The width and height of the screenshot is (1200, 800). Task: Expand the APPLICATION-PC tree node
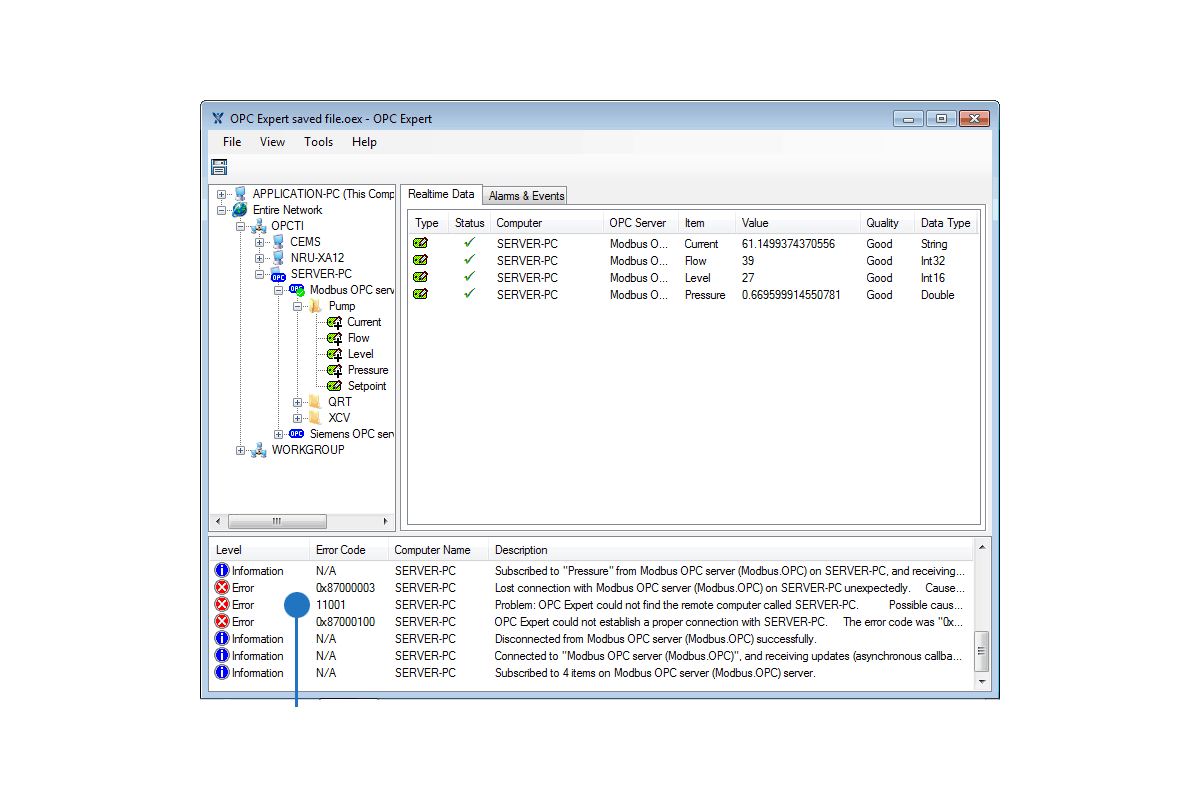pyautogui.click(x=222, y=194)
